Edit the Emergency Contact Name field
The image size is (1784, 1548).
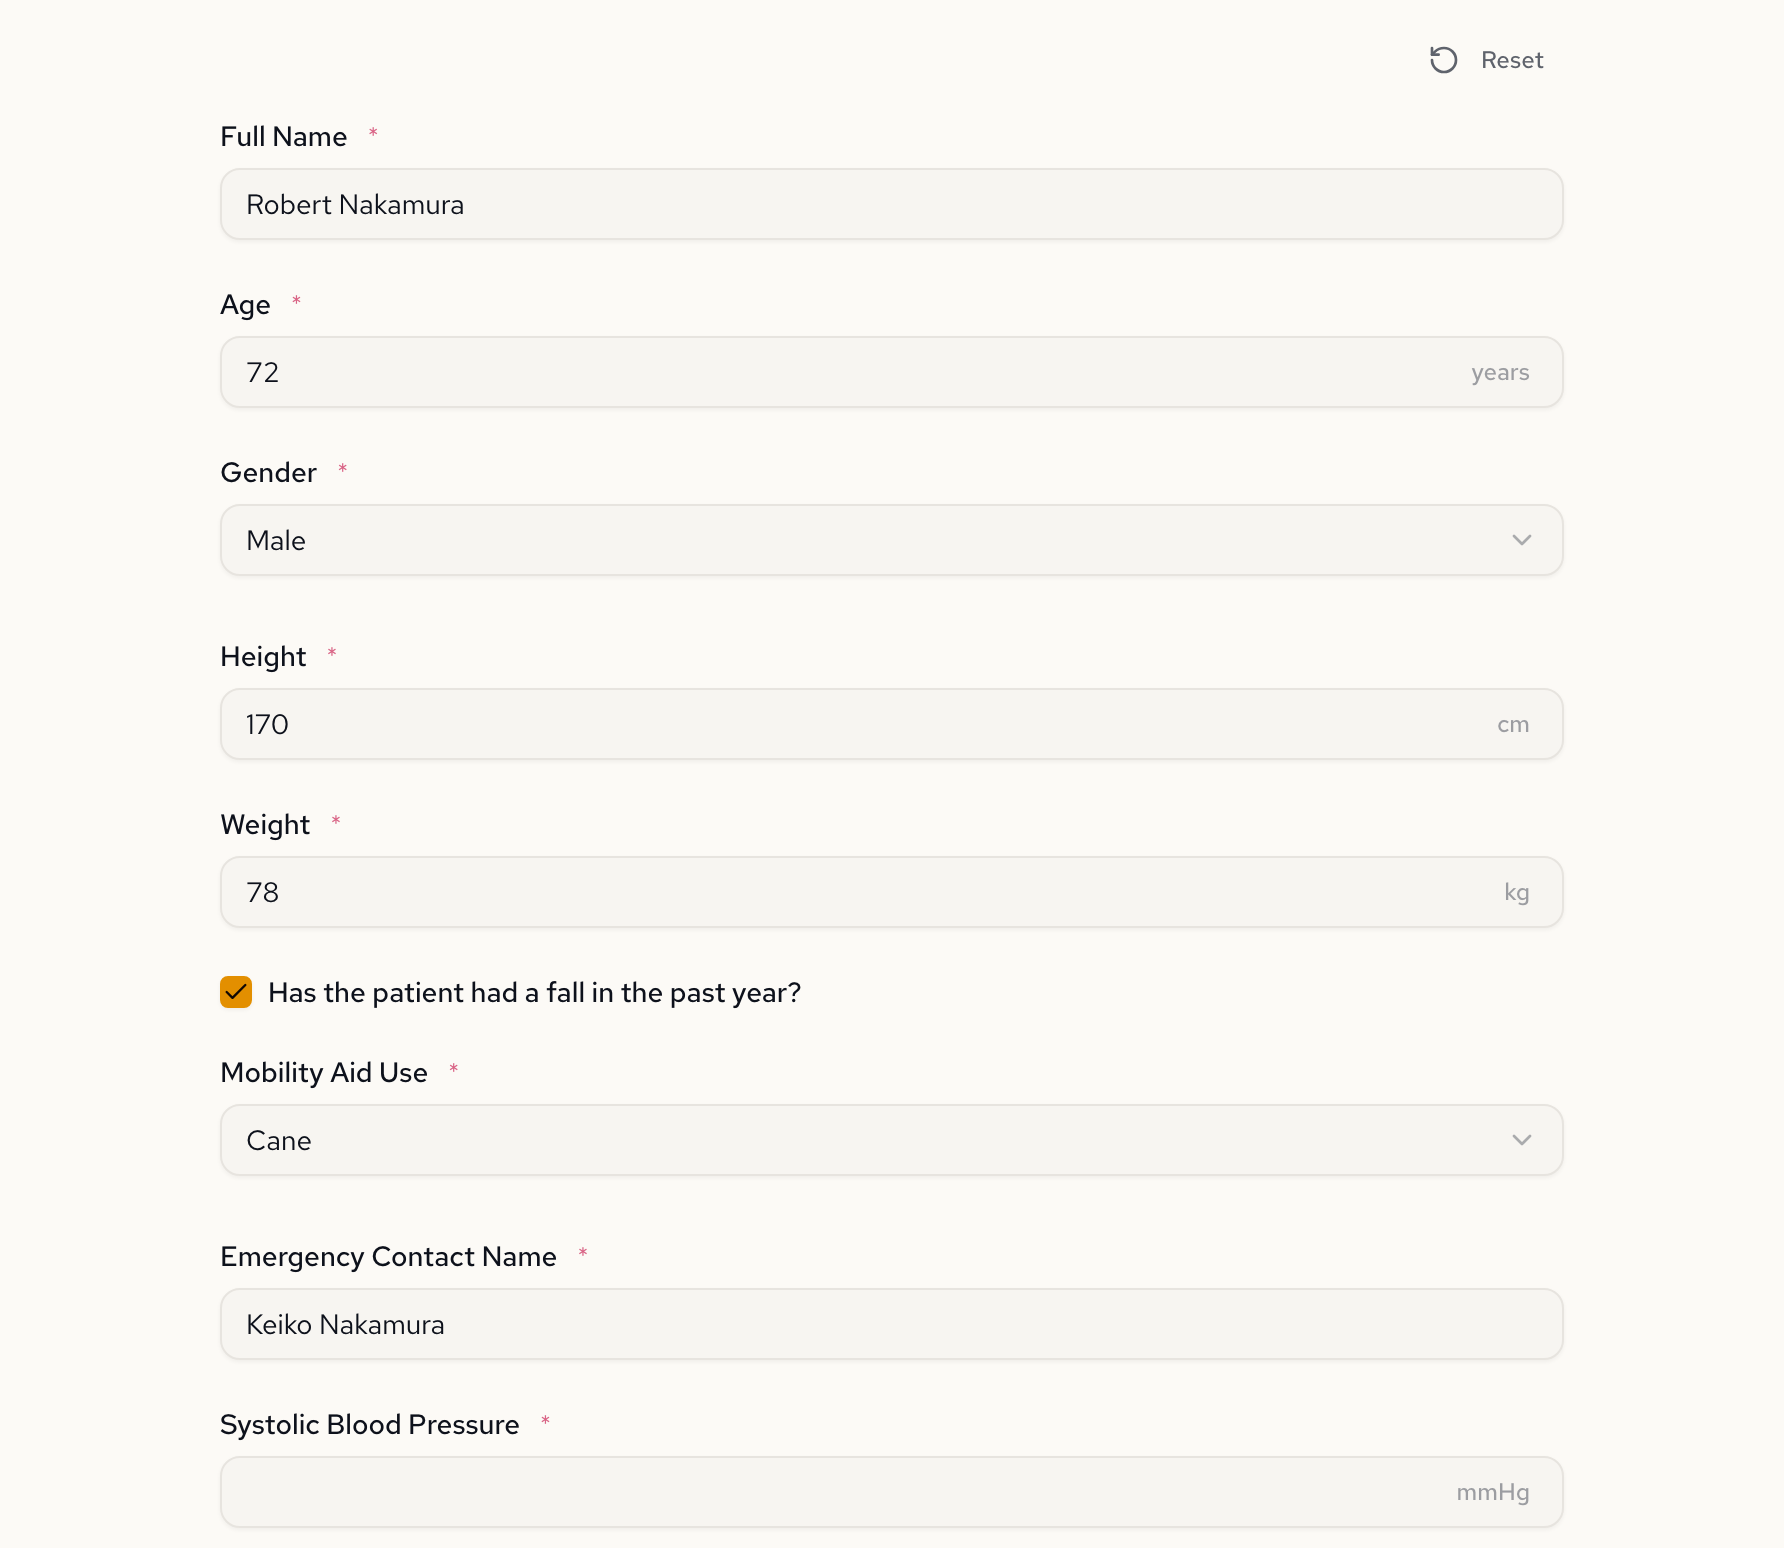tap(890, 1324)
